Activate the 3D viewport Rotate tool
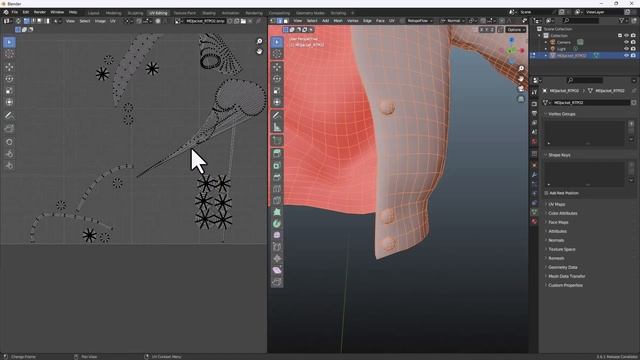This screenshot has width=640, height=360. [x=277, y=79]
